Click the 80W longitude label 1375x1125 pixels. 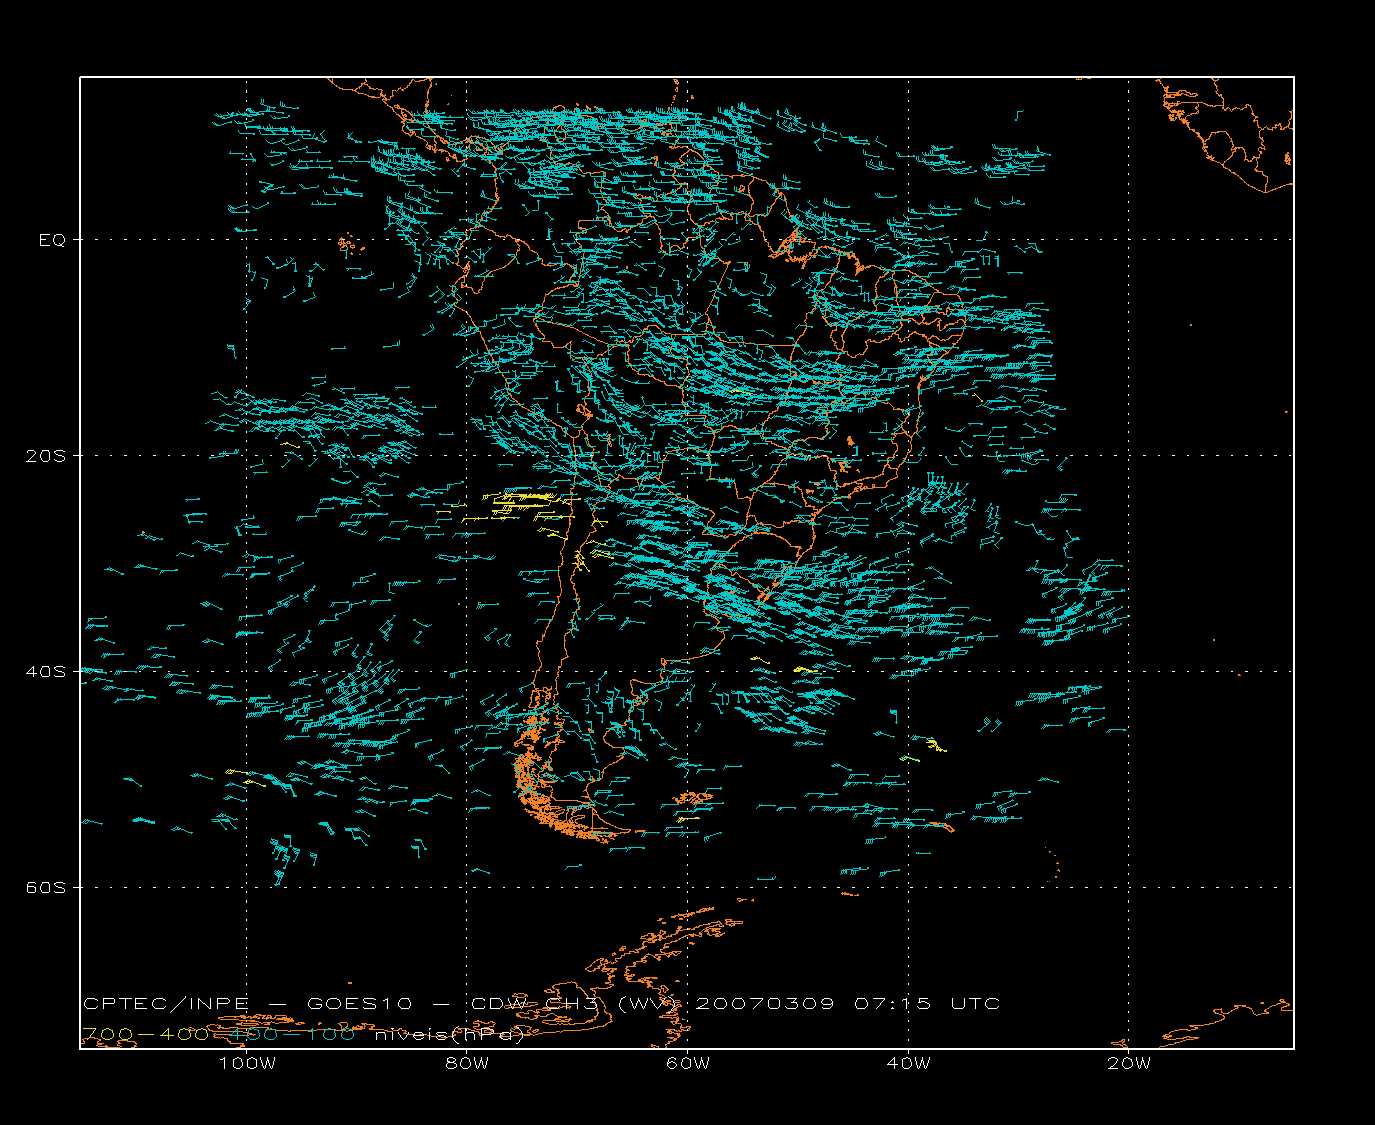(x=467, y=1063)
